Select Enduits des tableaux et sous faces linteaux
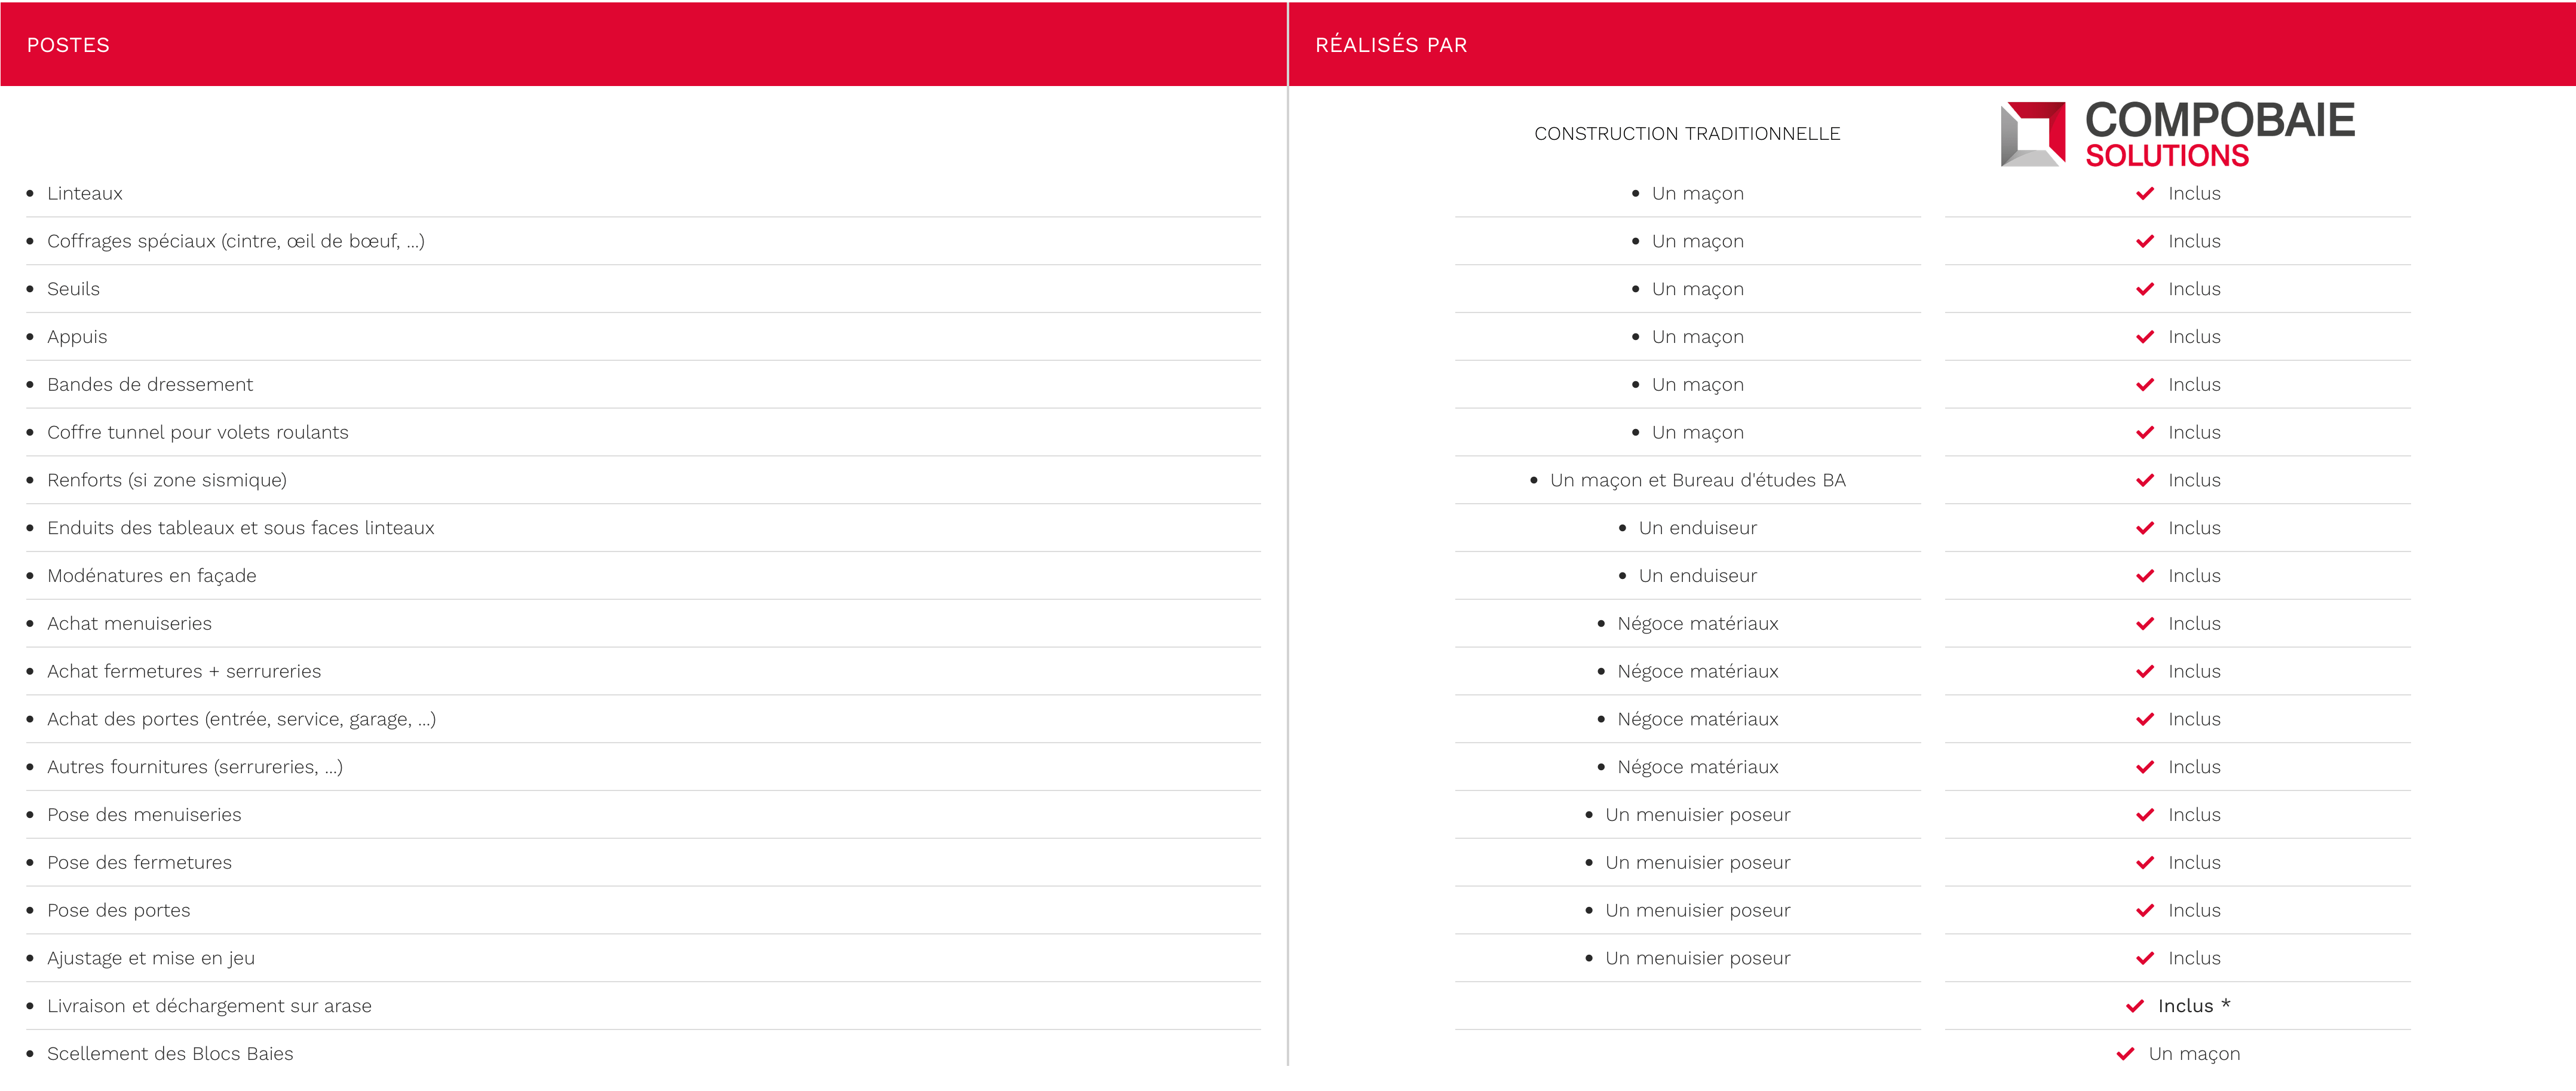 click(241, 528)
